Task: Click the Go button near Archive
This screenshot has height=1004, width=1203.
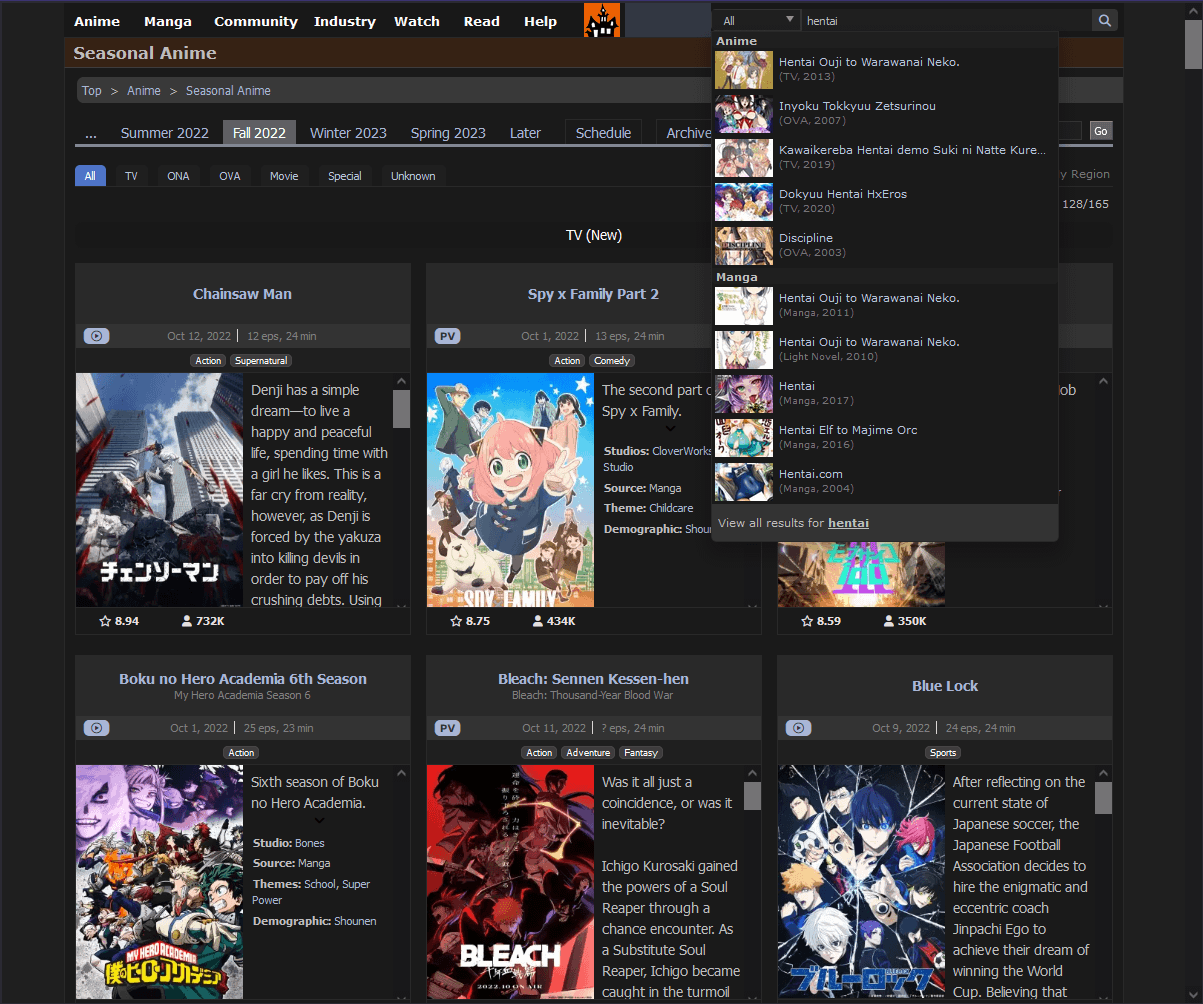Action: (x=1099, y=131)
